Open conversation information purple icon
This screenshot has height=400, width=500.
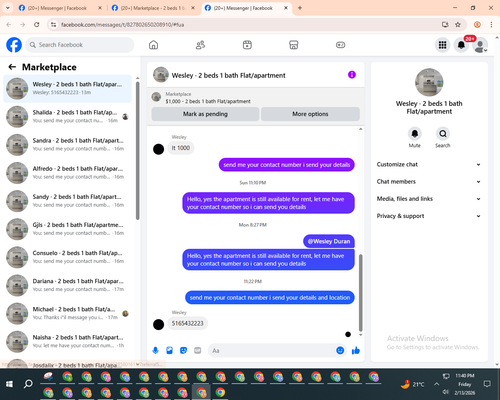point(352,75)
